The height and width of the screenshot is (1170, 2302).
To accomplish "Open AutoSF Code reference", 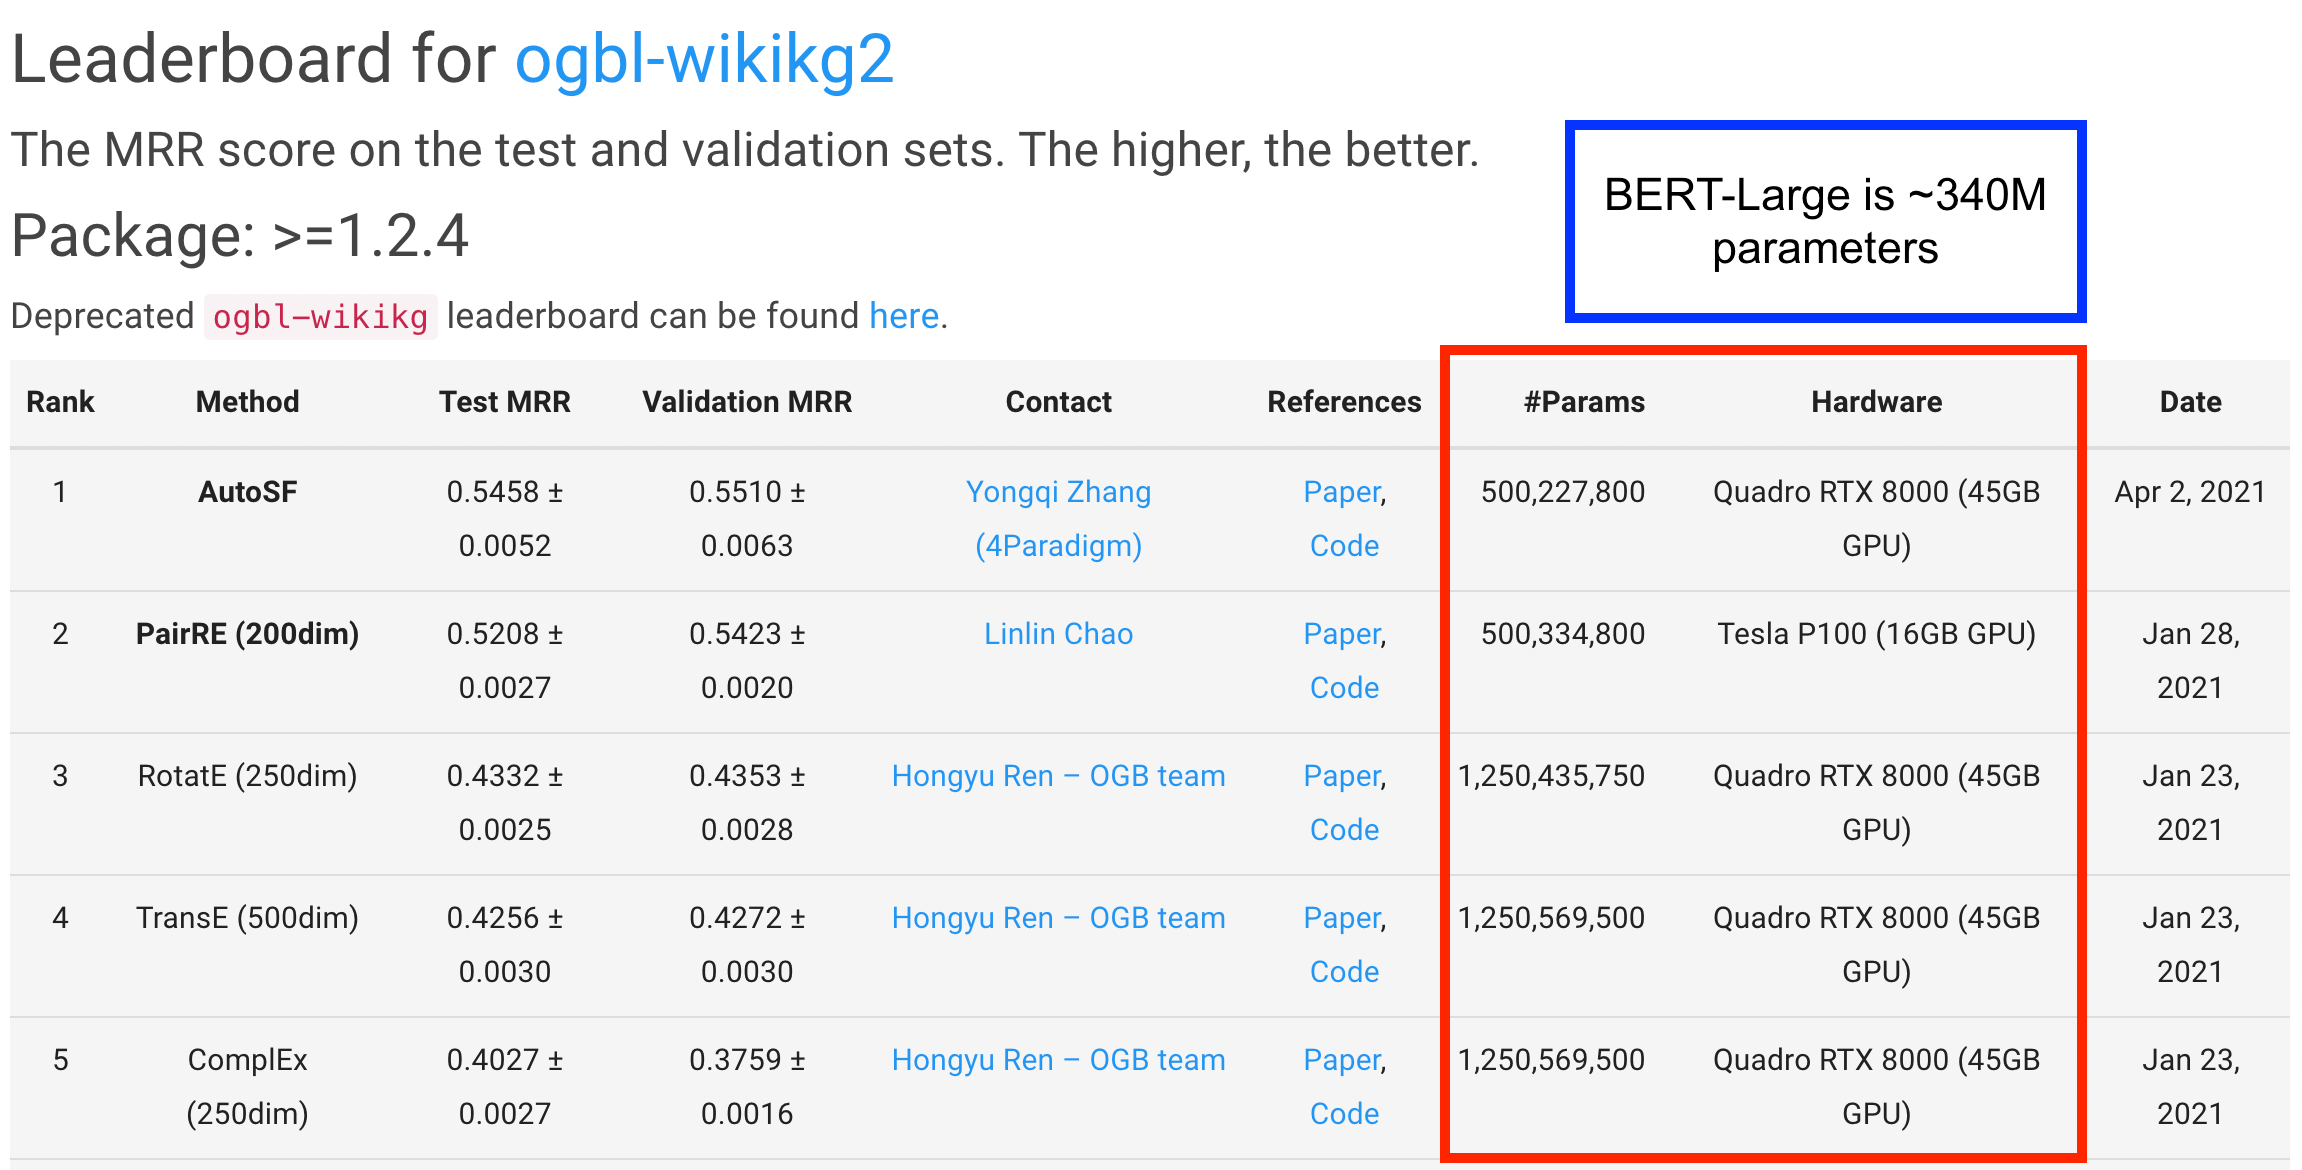I will [1344, 546].
